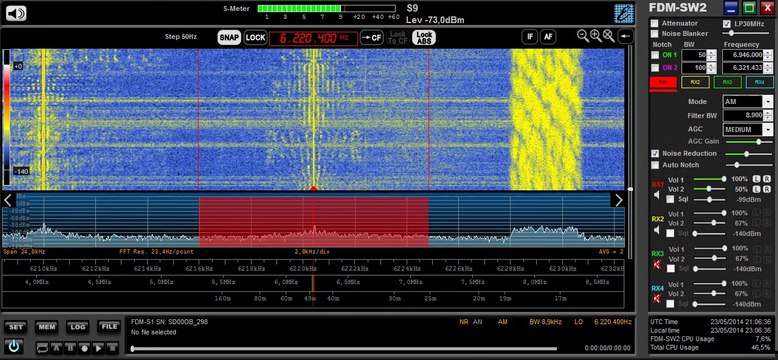Image resolution: width=778 pixels, height=360 pixels.
Task: Click the 6.220.400 Hz frequency display
Action: (x=314, y=38)
